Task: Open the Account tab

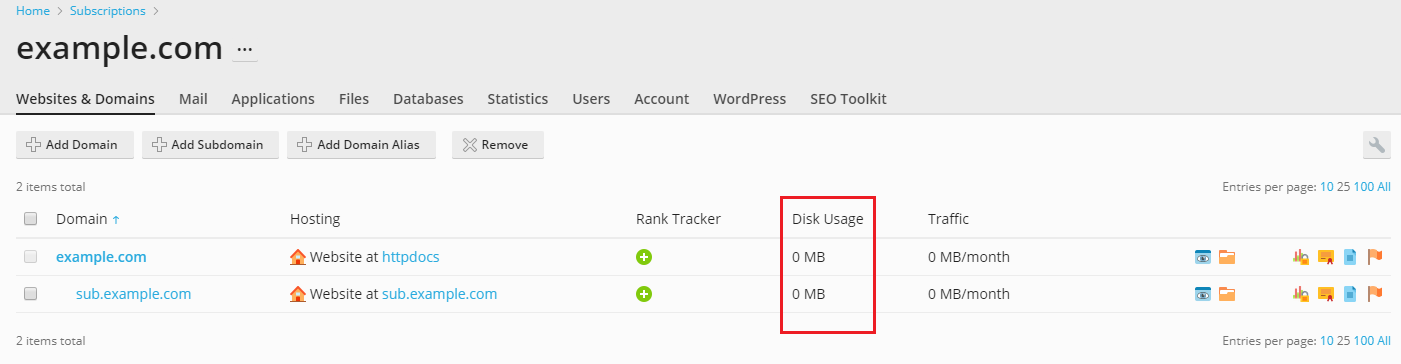Action: [661, 99]
